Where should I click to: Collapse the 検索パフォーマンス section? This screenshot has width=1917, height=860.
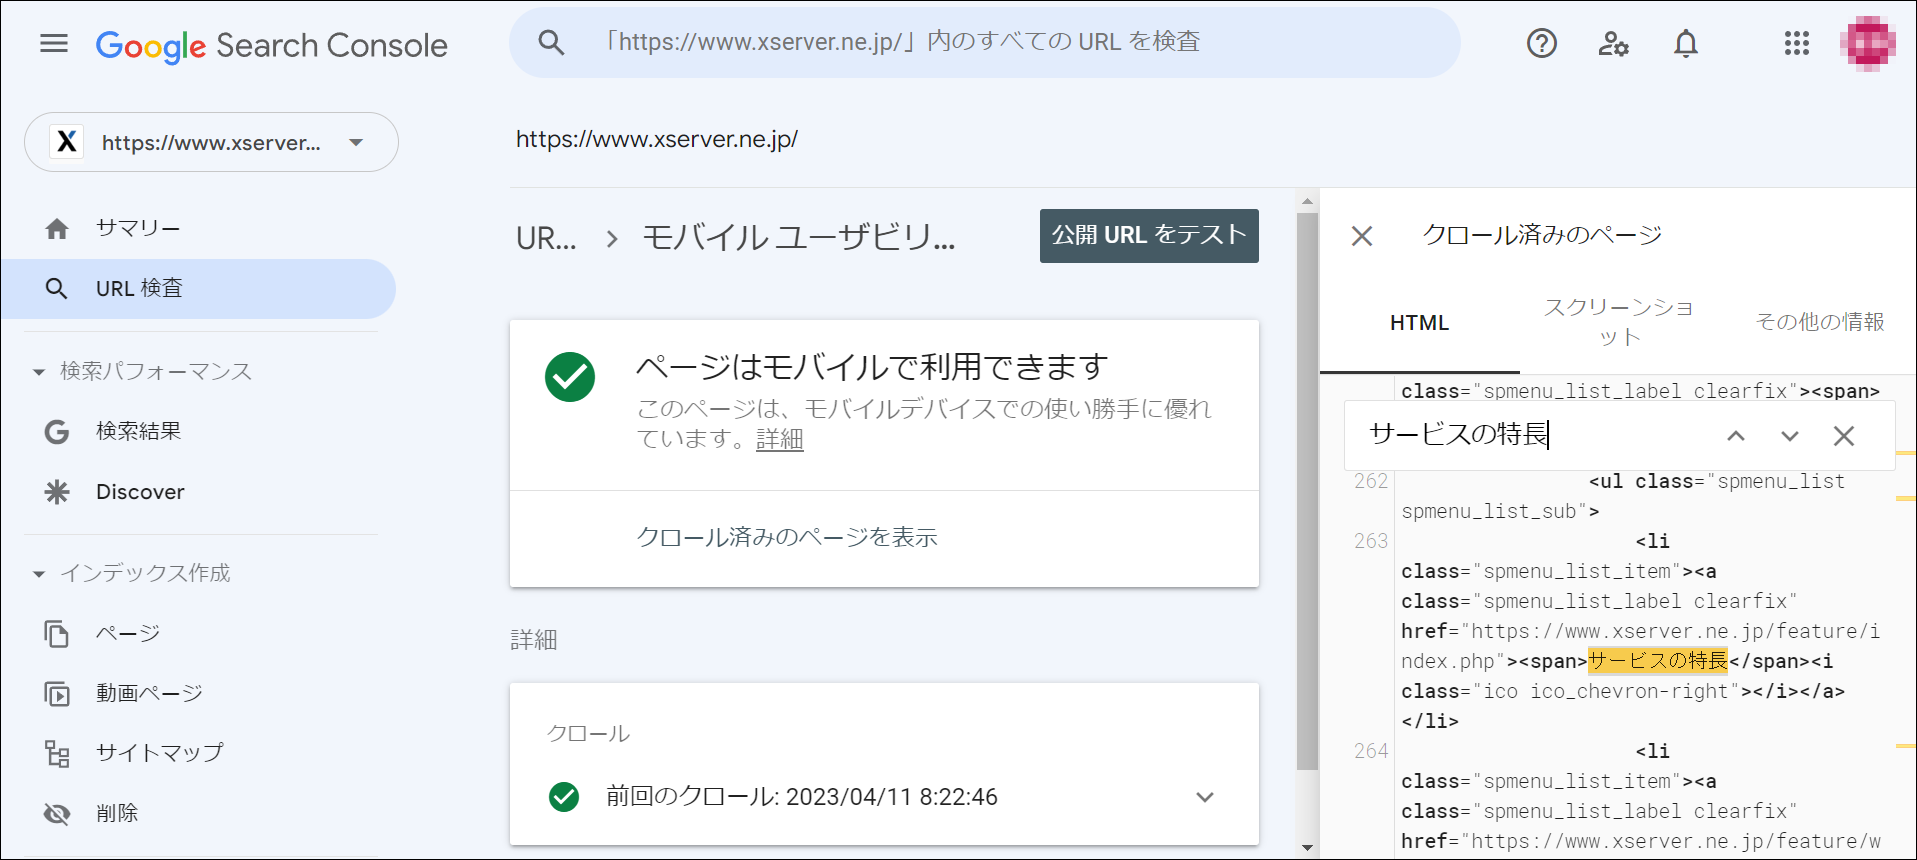[x=39, y=372]
